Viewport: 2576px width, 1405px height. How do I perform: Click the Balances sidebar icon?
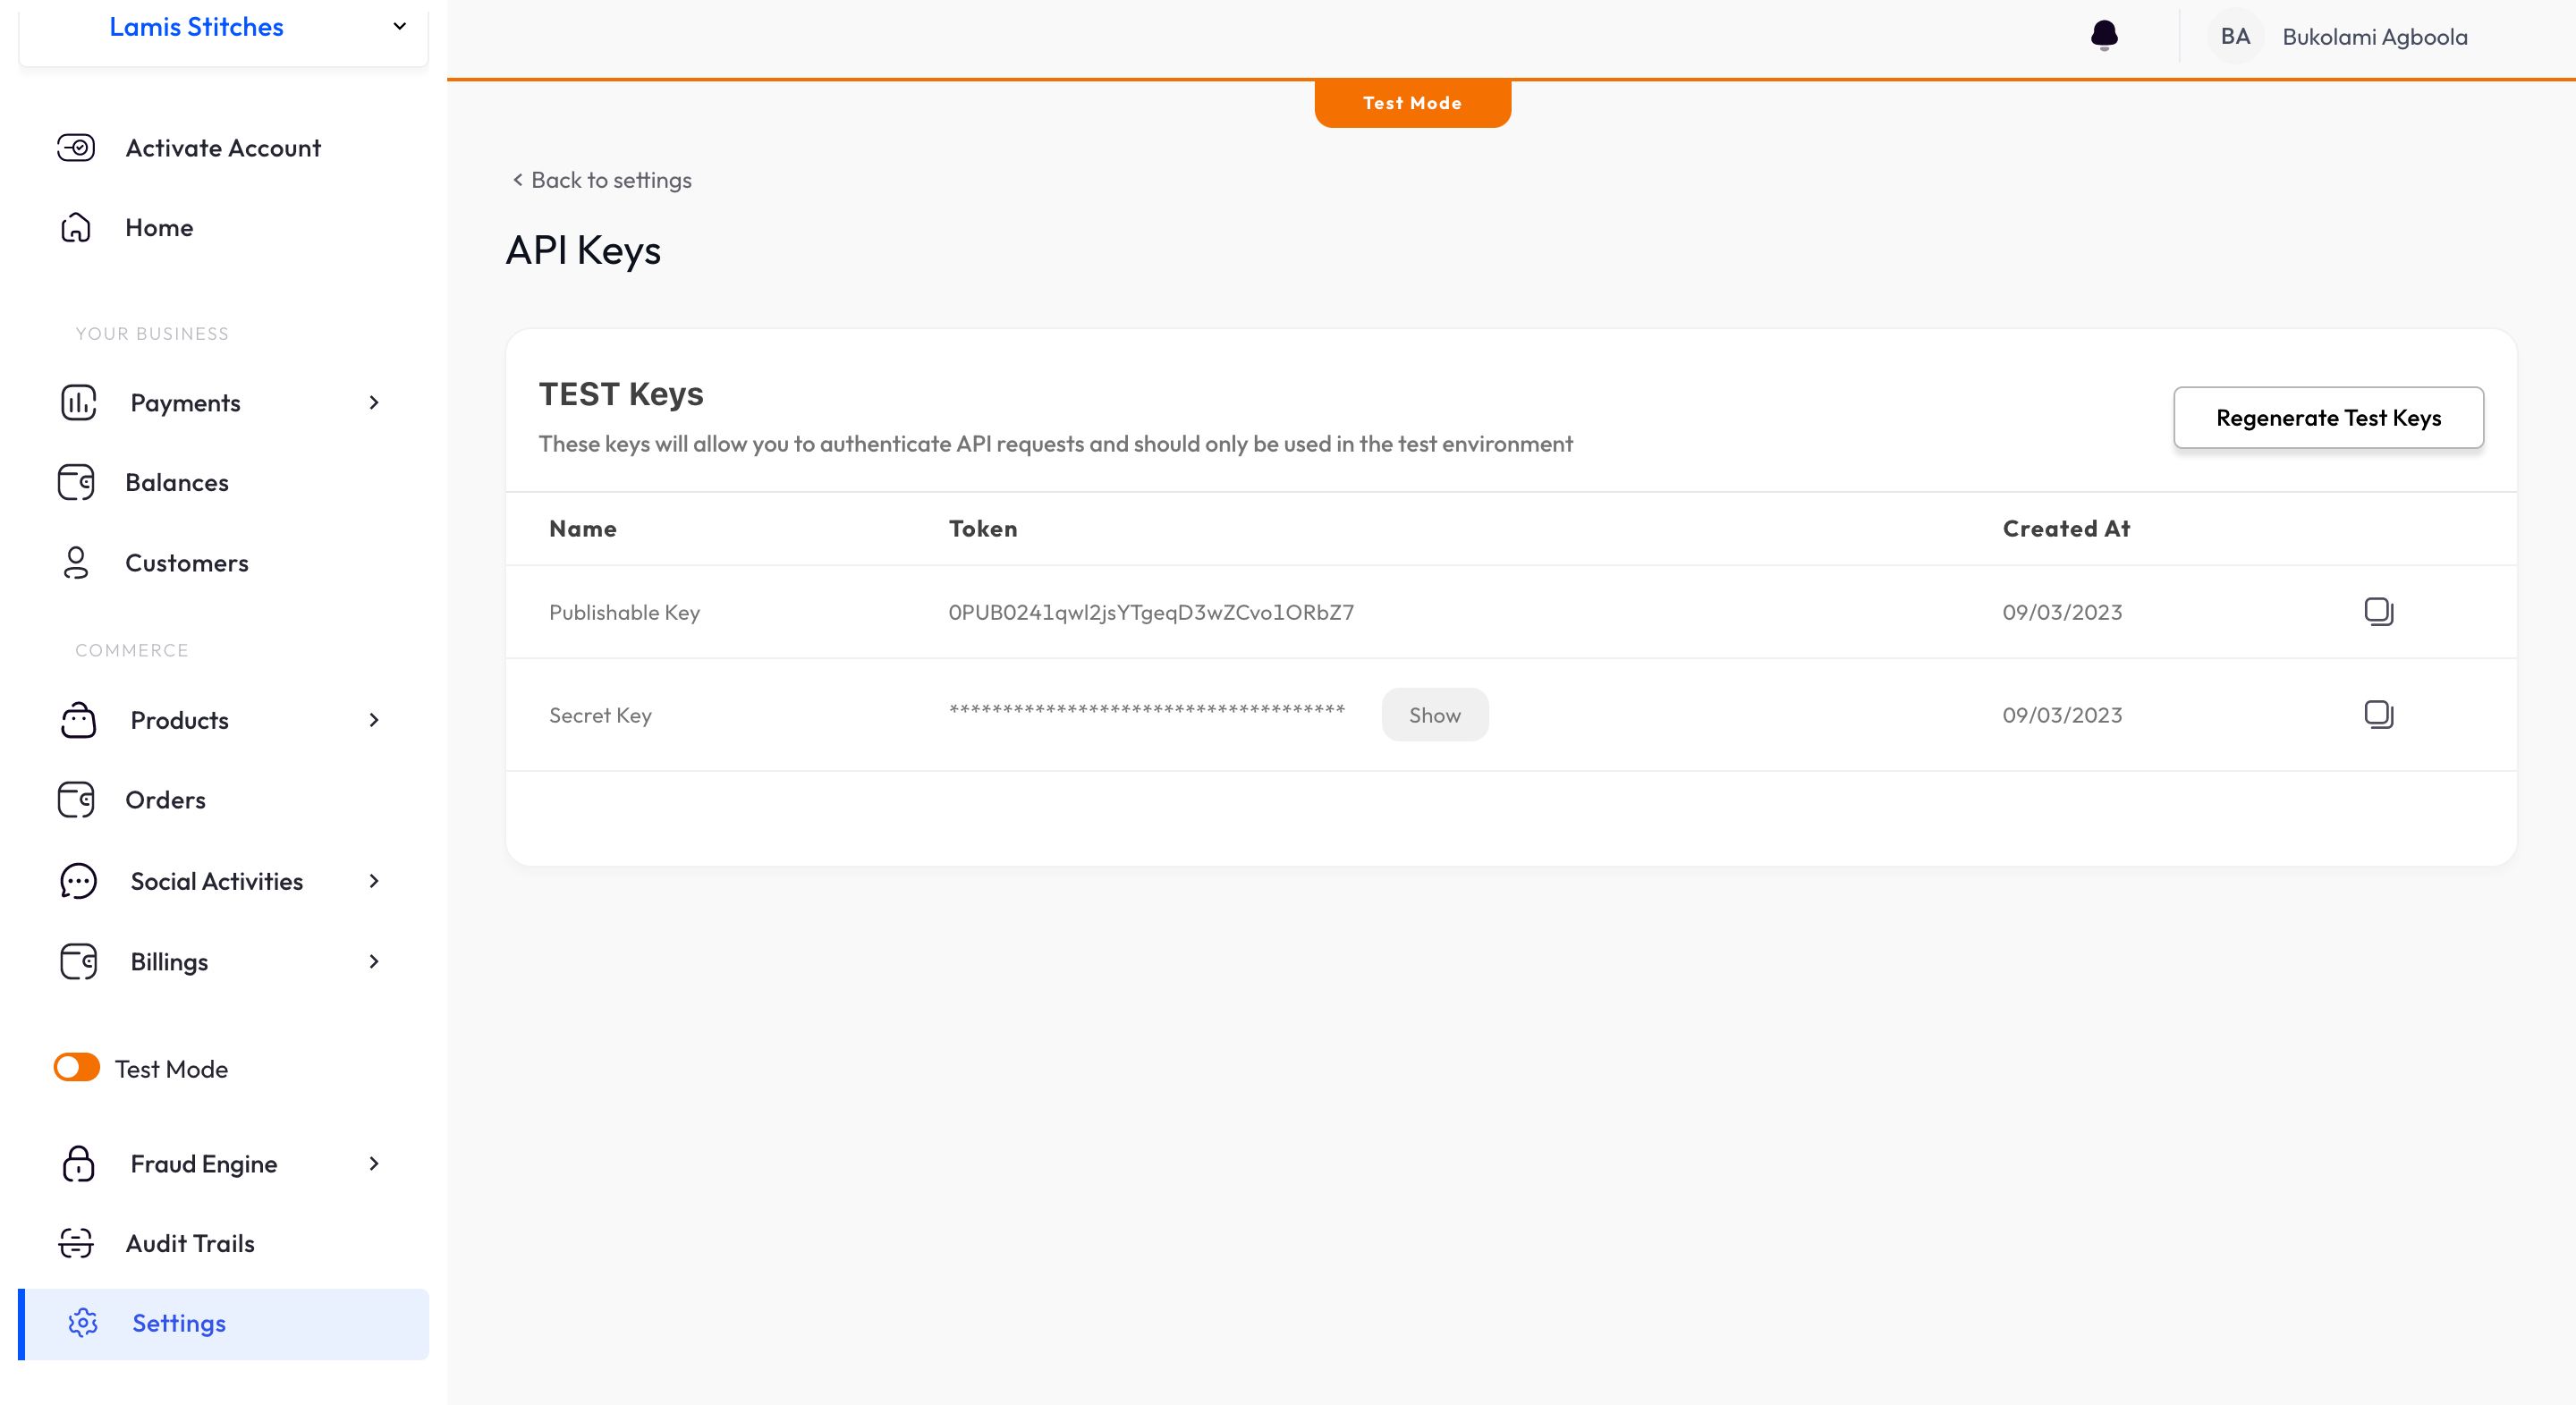click(x=78, y=481)
